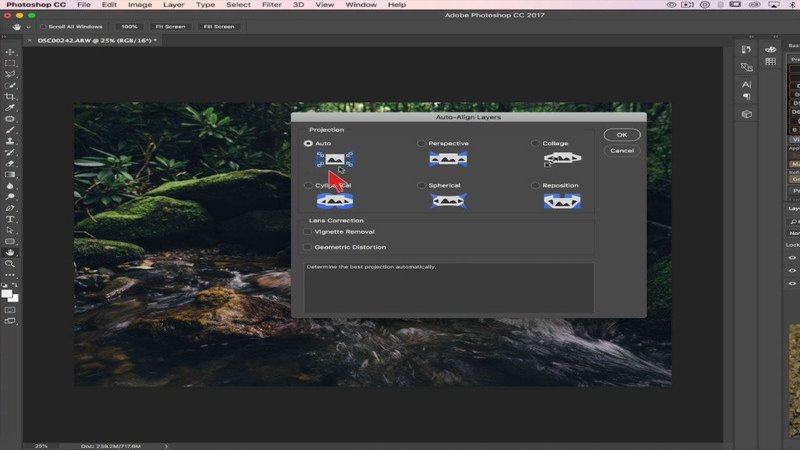Select the Horizontal Type tool
The width and height of the screenshot is (800, 450).
point(10,218)
